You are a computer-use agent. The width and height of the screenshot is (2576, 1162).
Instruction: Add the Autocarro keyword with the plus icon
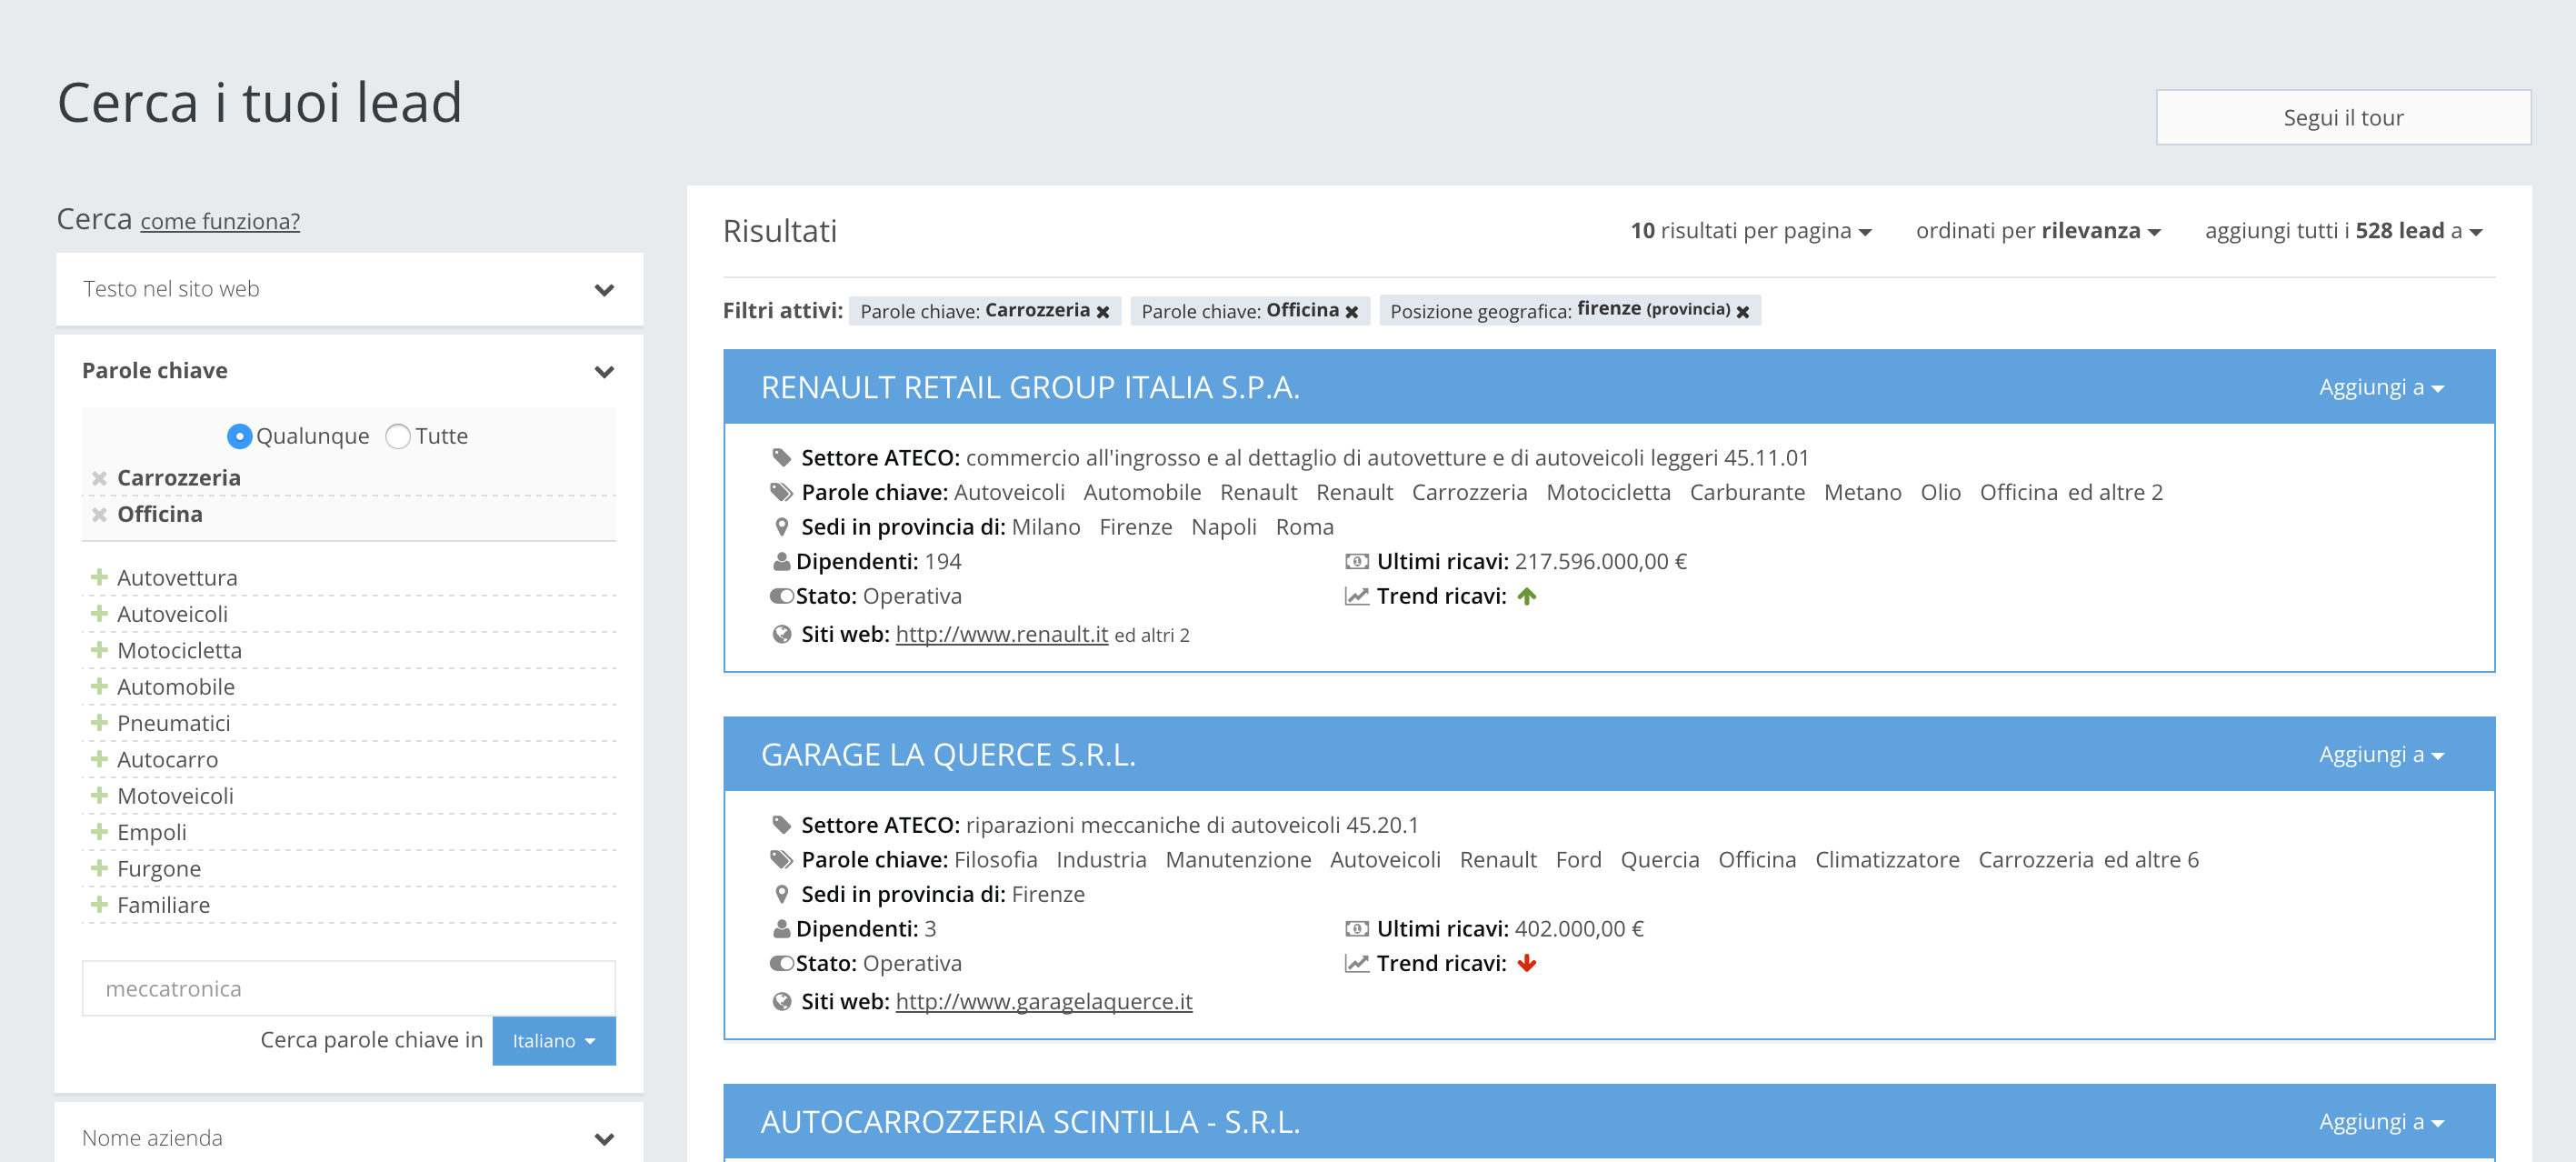point(99,759)
